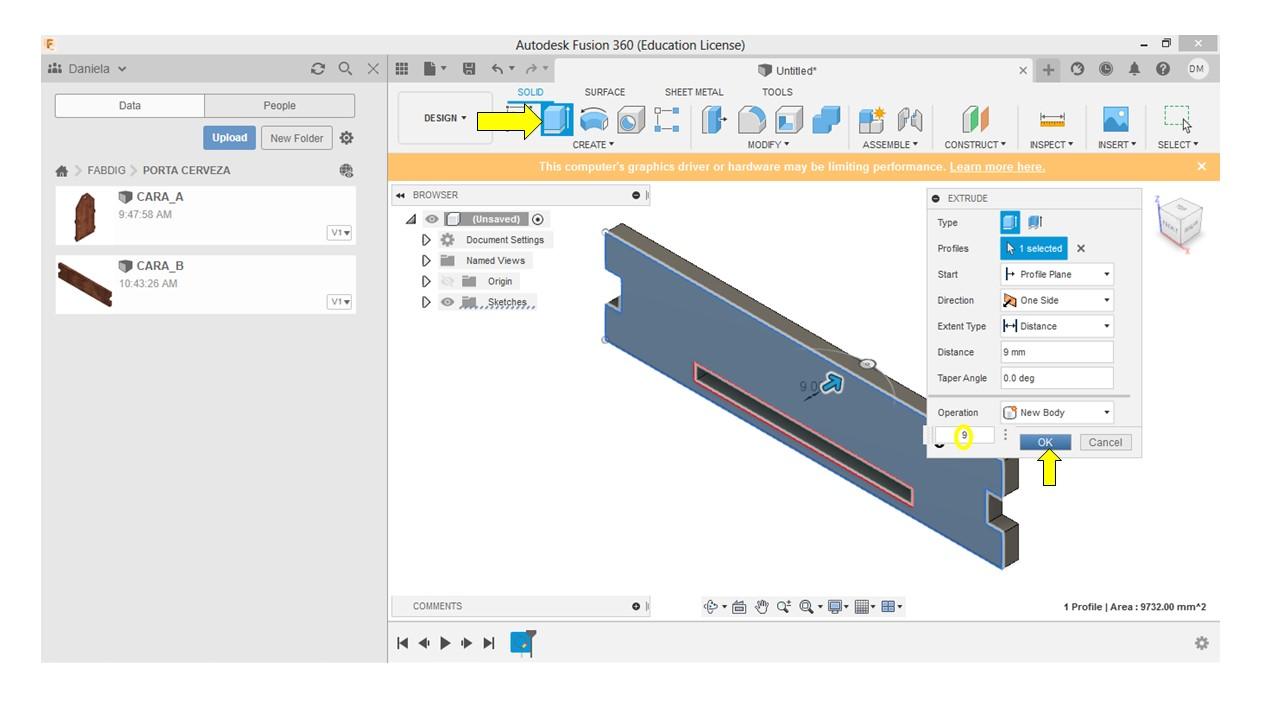Open the Extent Type Distance dropdown
Image resolution: width=1280 pixels, height=720 pixels.
(x=1057, y=326)
